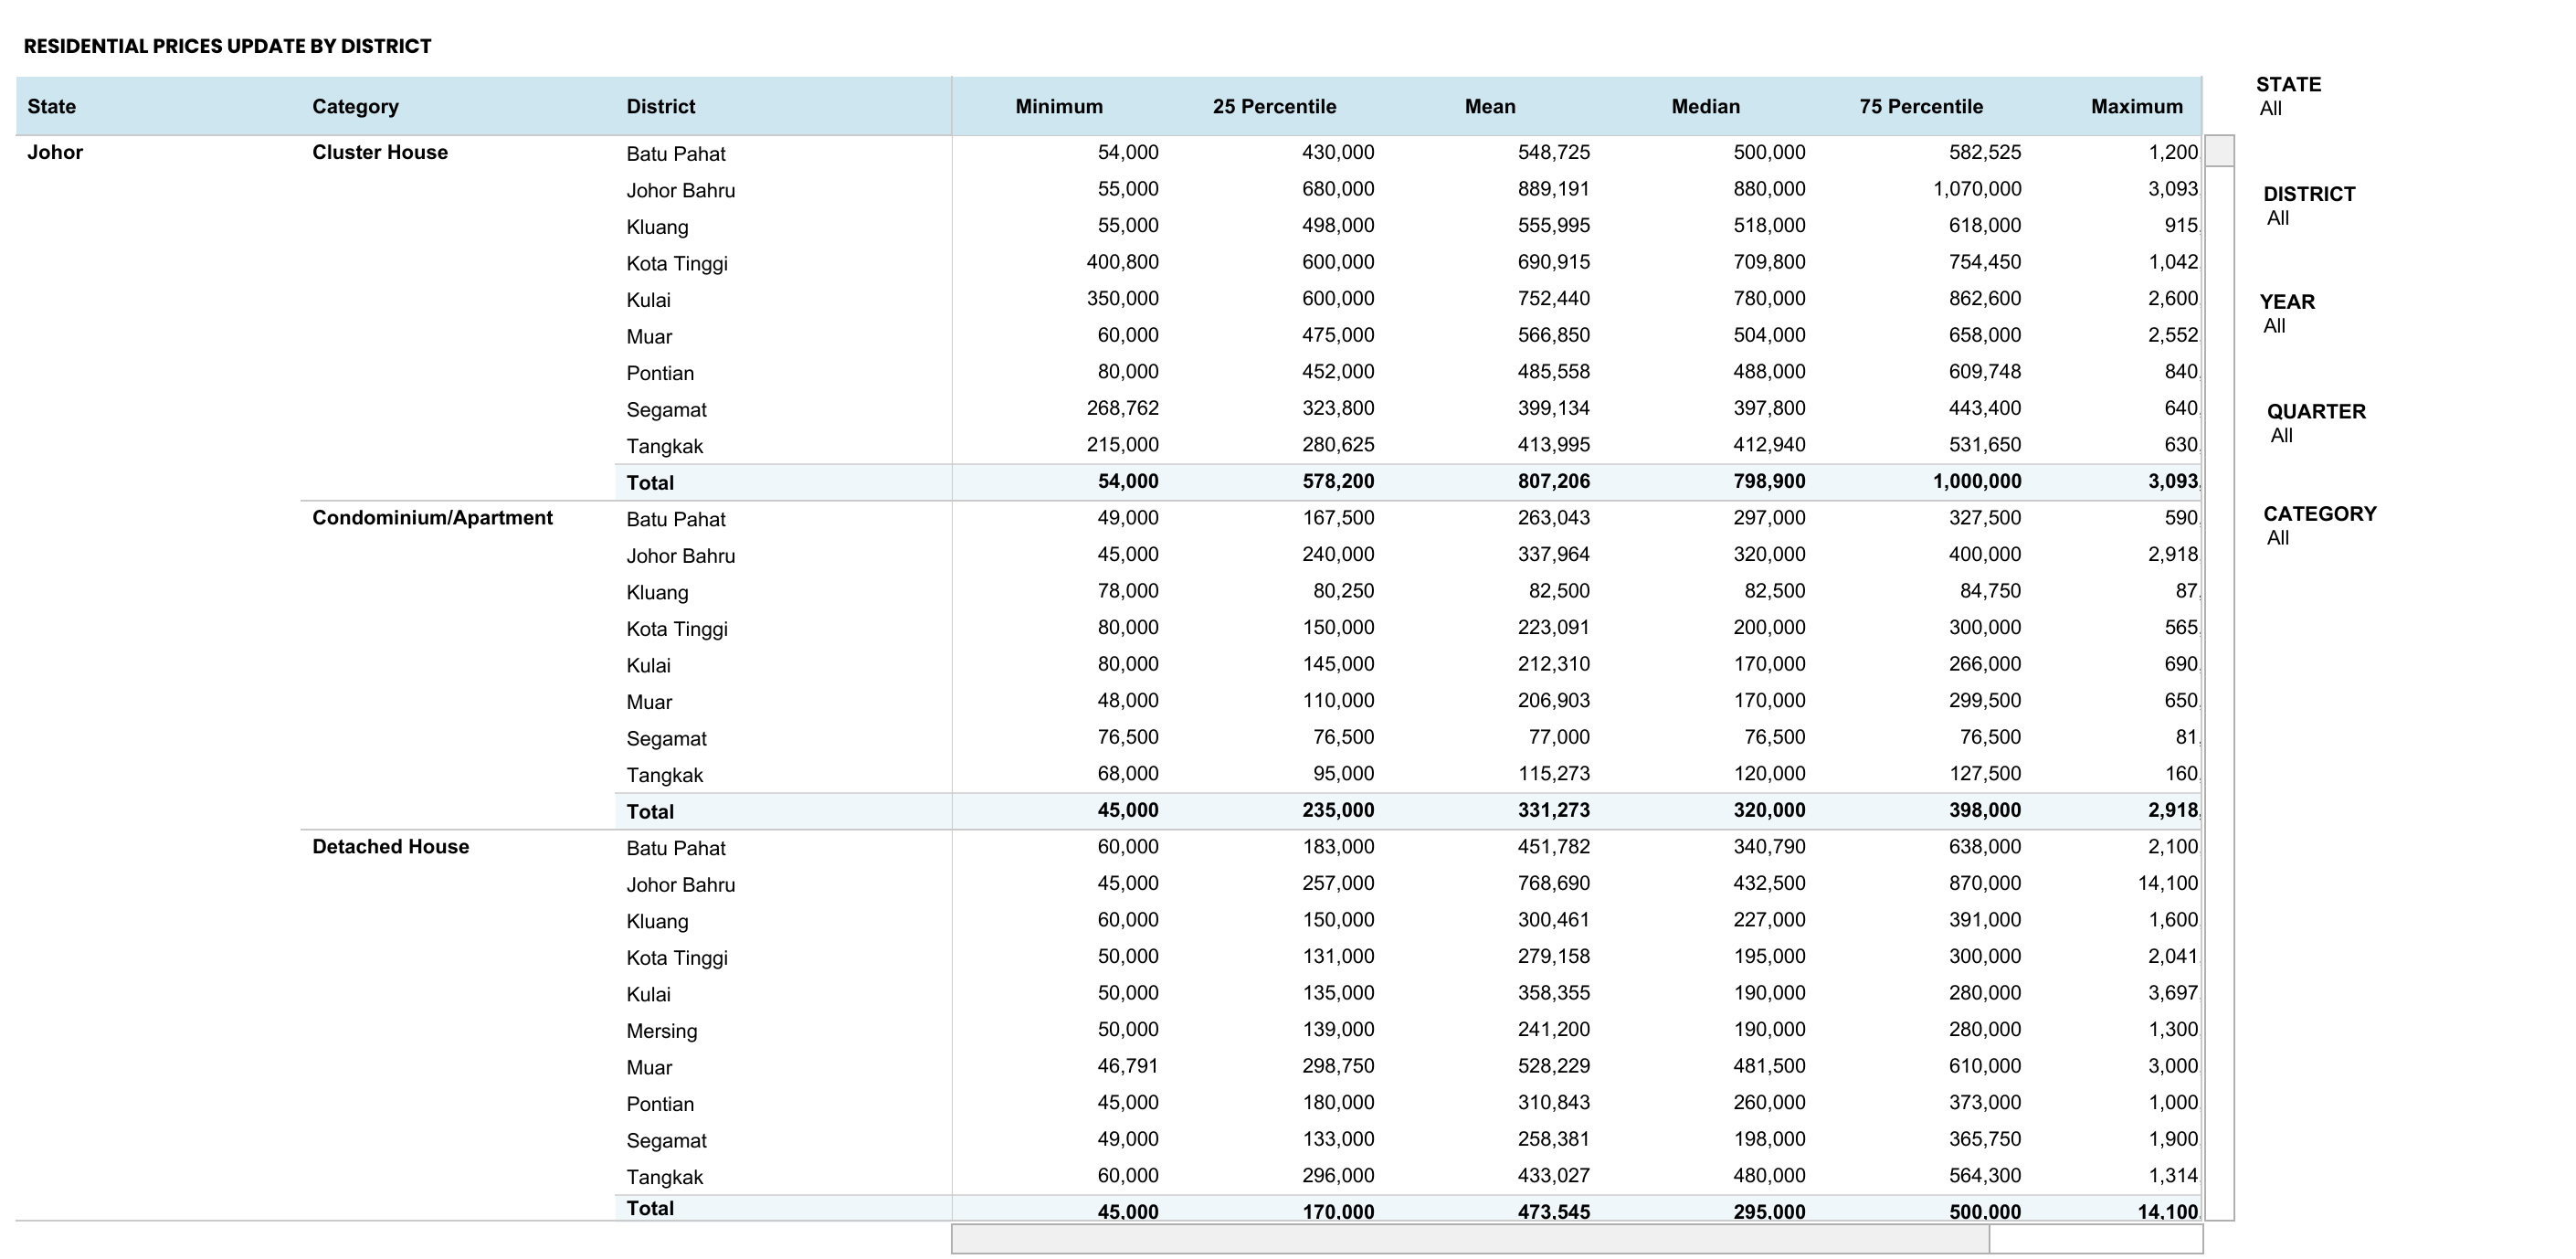Viewport: 2576px width, 1259px height.
Task: Open the QUARTER filter dropdown
Action: point(2283,434)
